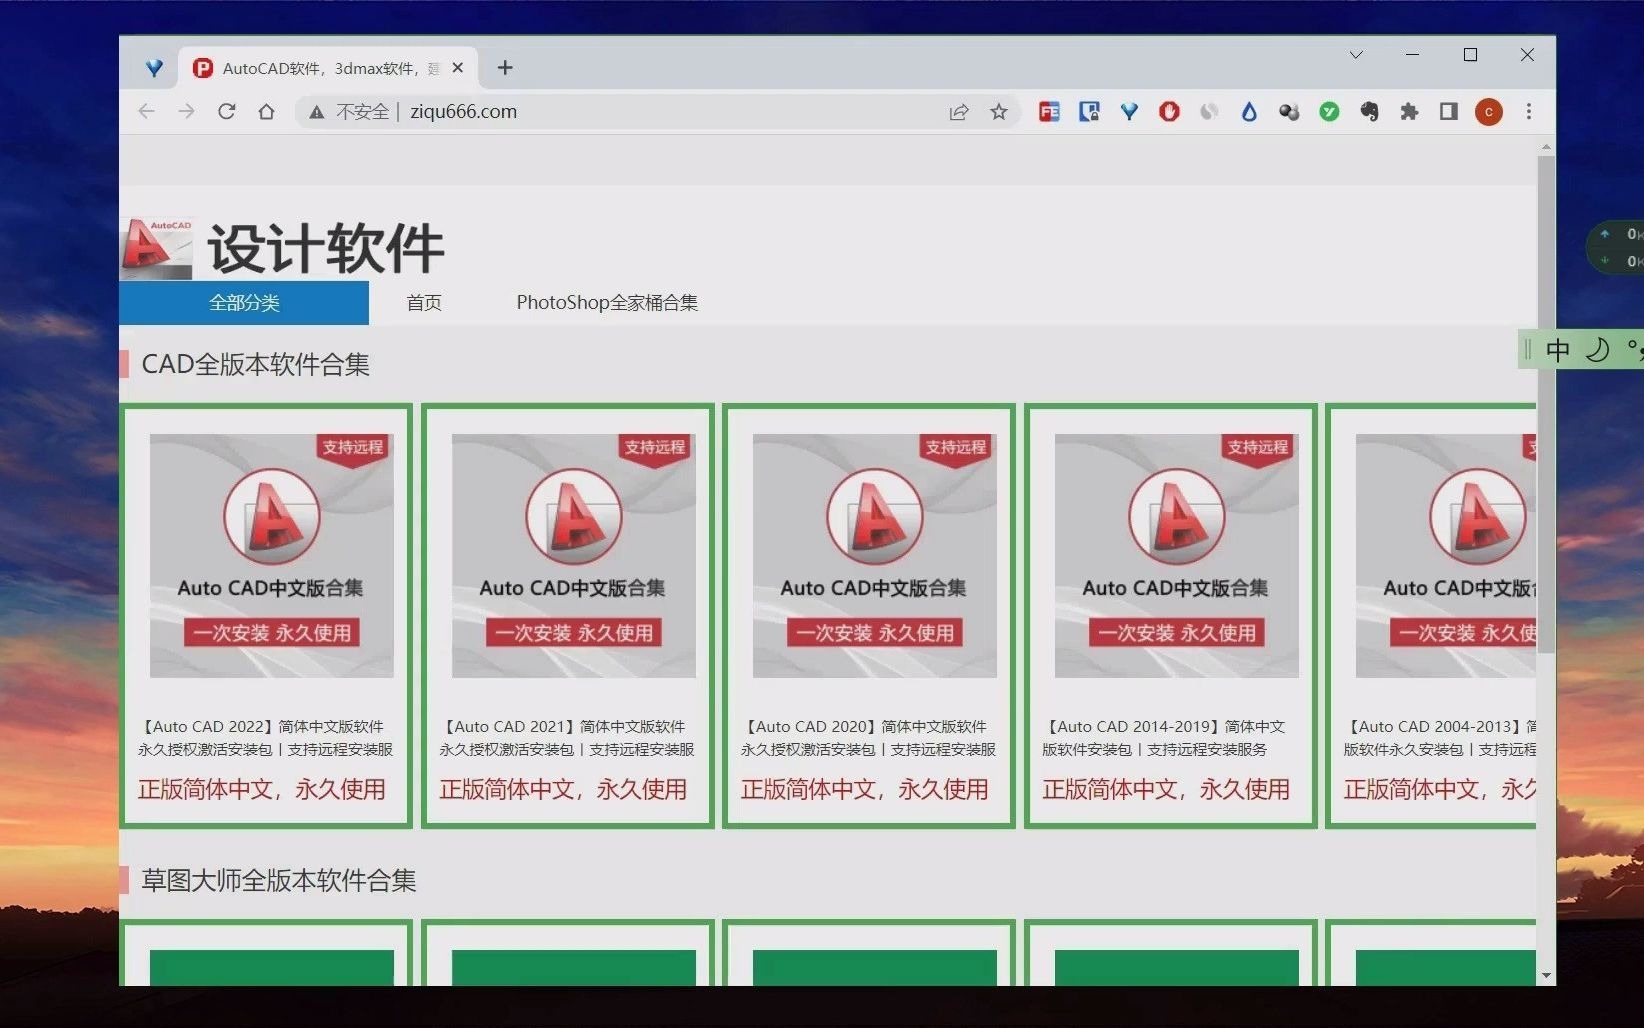This screenshot has width=1644, height=1028.
Task: Open the red shield adblock extension
Action: [1169, 112]
